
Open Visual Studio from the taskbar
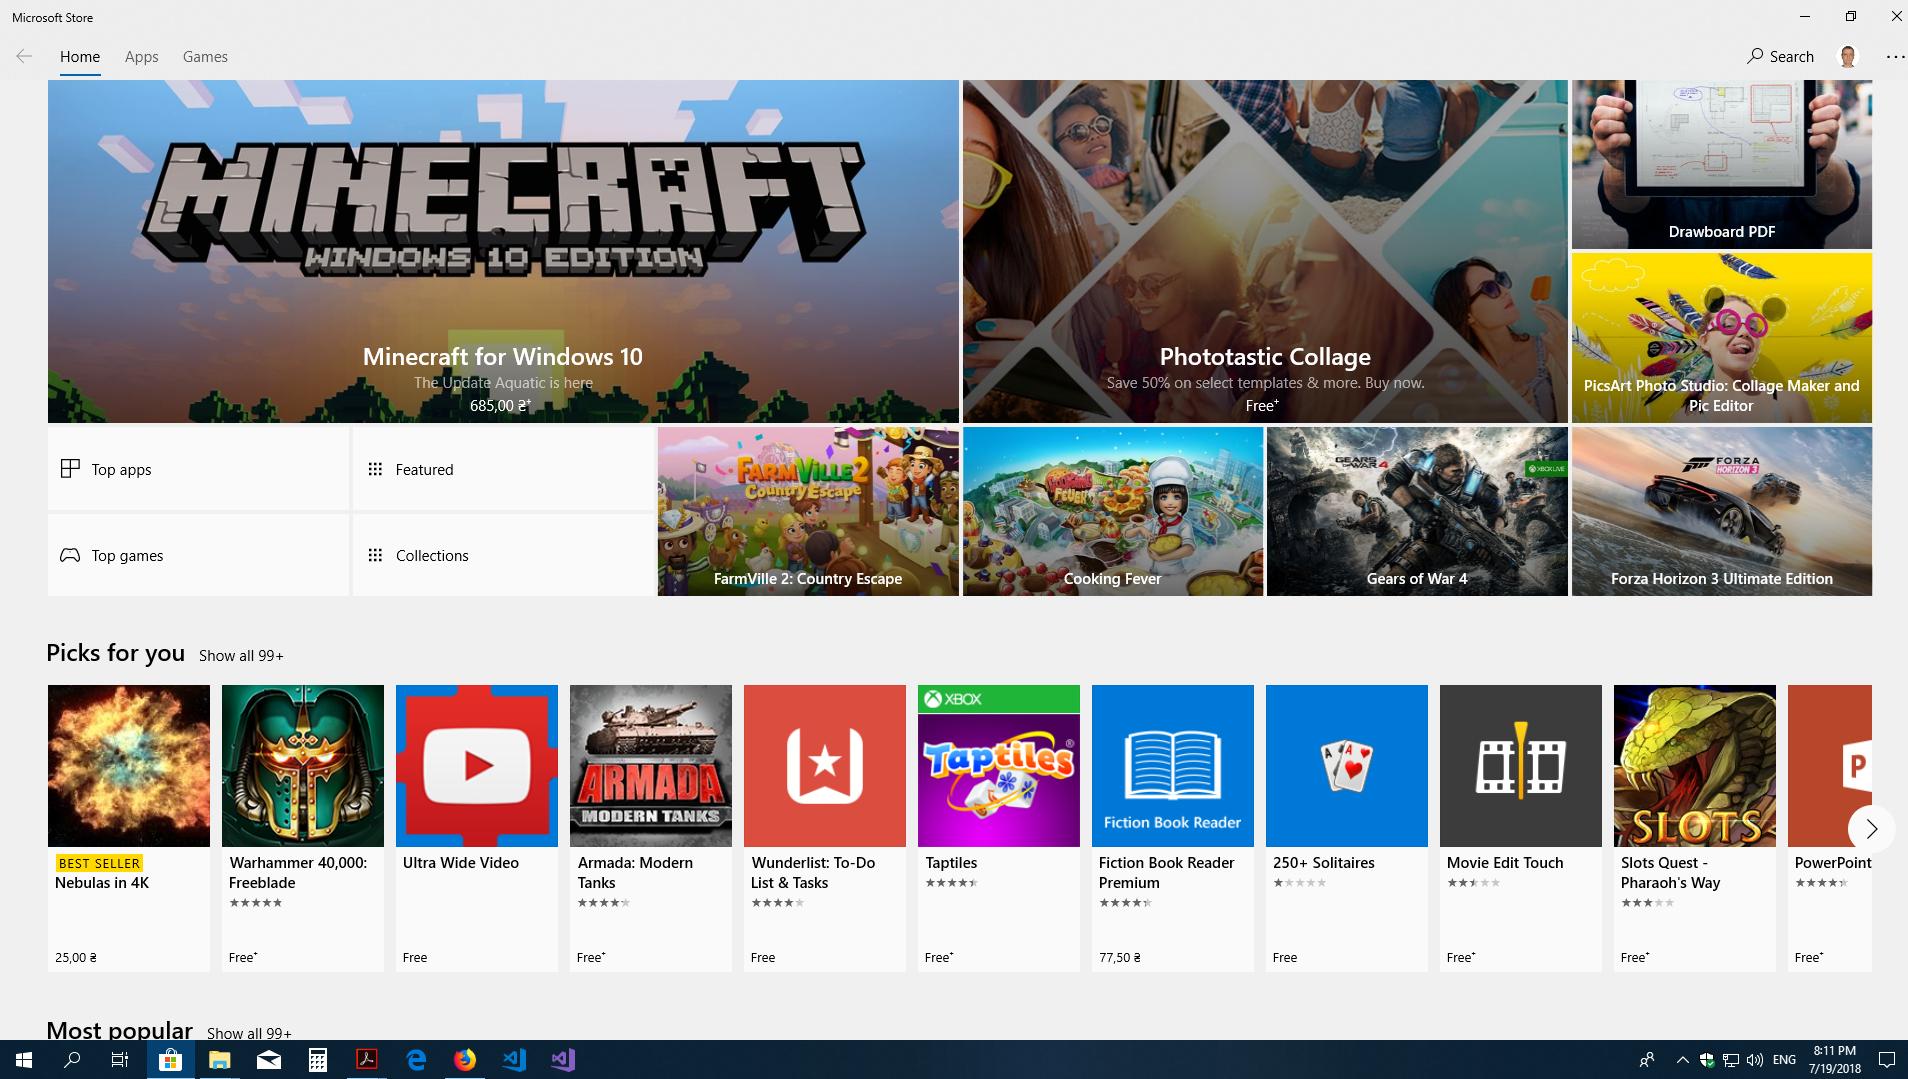[x=563, y=1060]
